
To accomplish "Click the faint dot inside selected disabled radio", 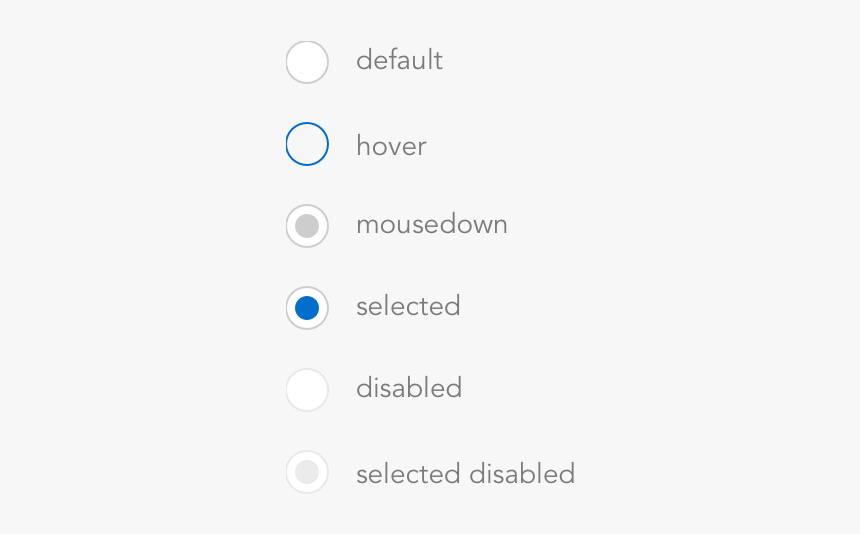I will 307,472.
